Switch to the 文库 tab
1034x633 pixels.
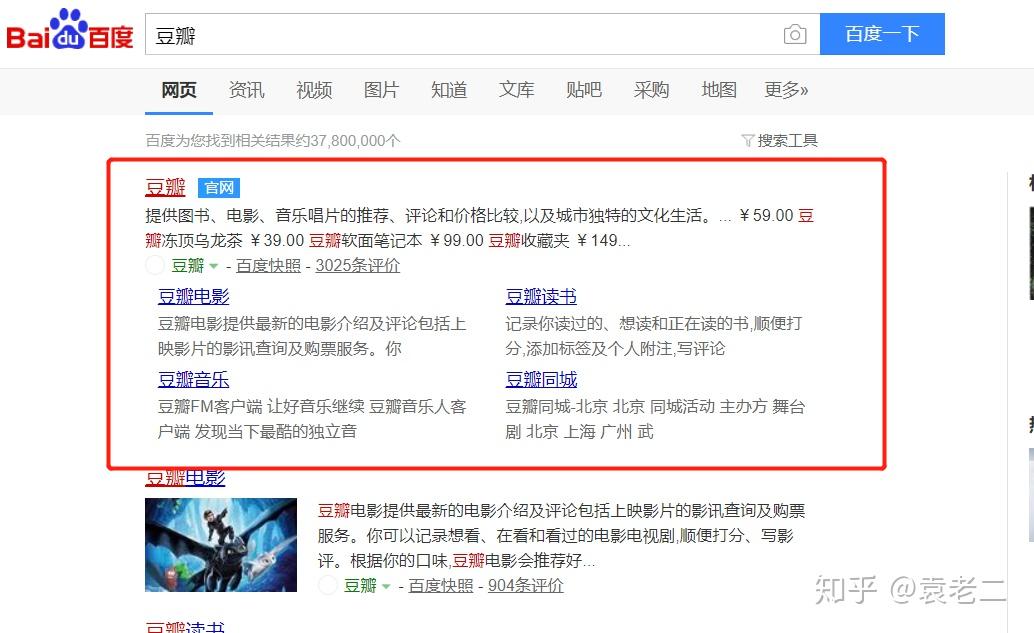[x=516, y=90]
